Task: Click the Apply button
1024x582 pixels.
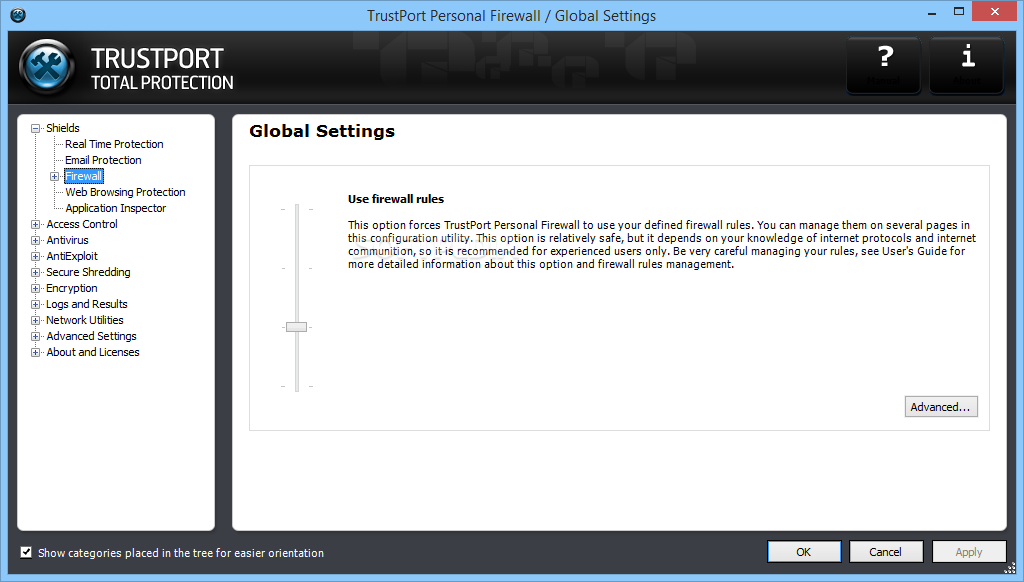Action: (968, 552)
